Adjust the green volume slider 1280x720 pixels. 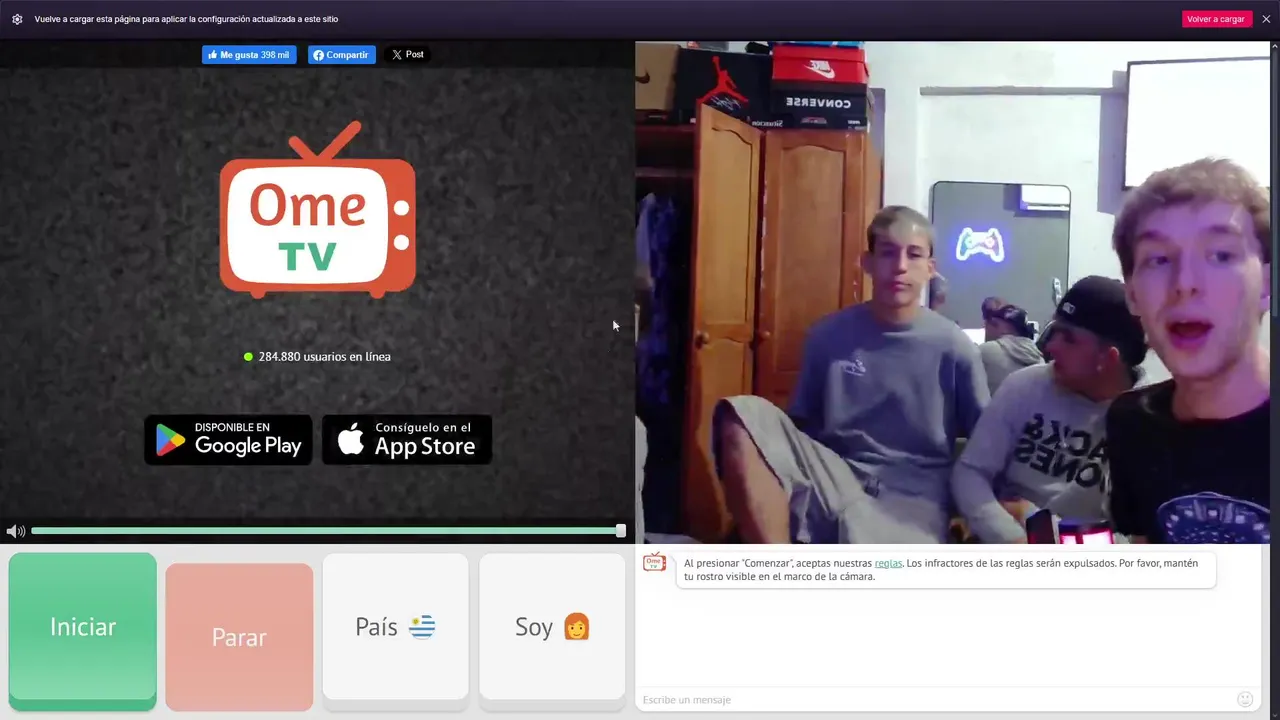326,531
